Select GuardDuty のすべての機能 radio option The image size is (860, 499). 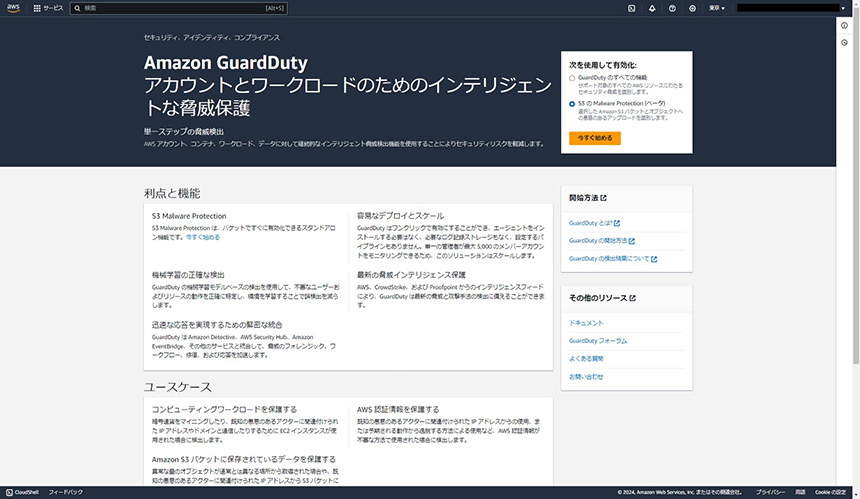[572, 78]
